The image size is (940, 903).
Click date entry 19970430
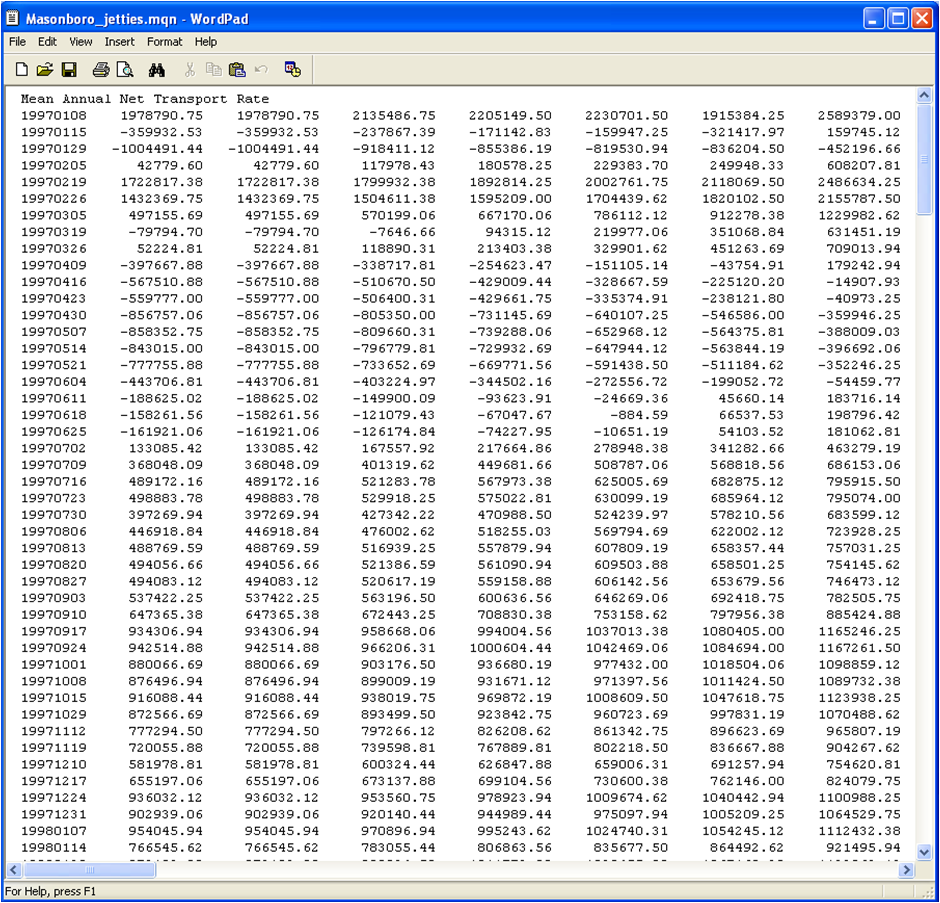point(54,315)
